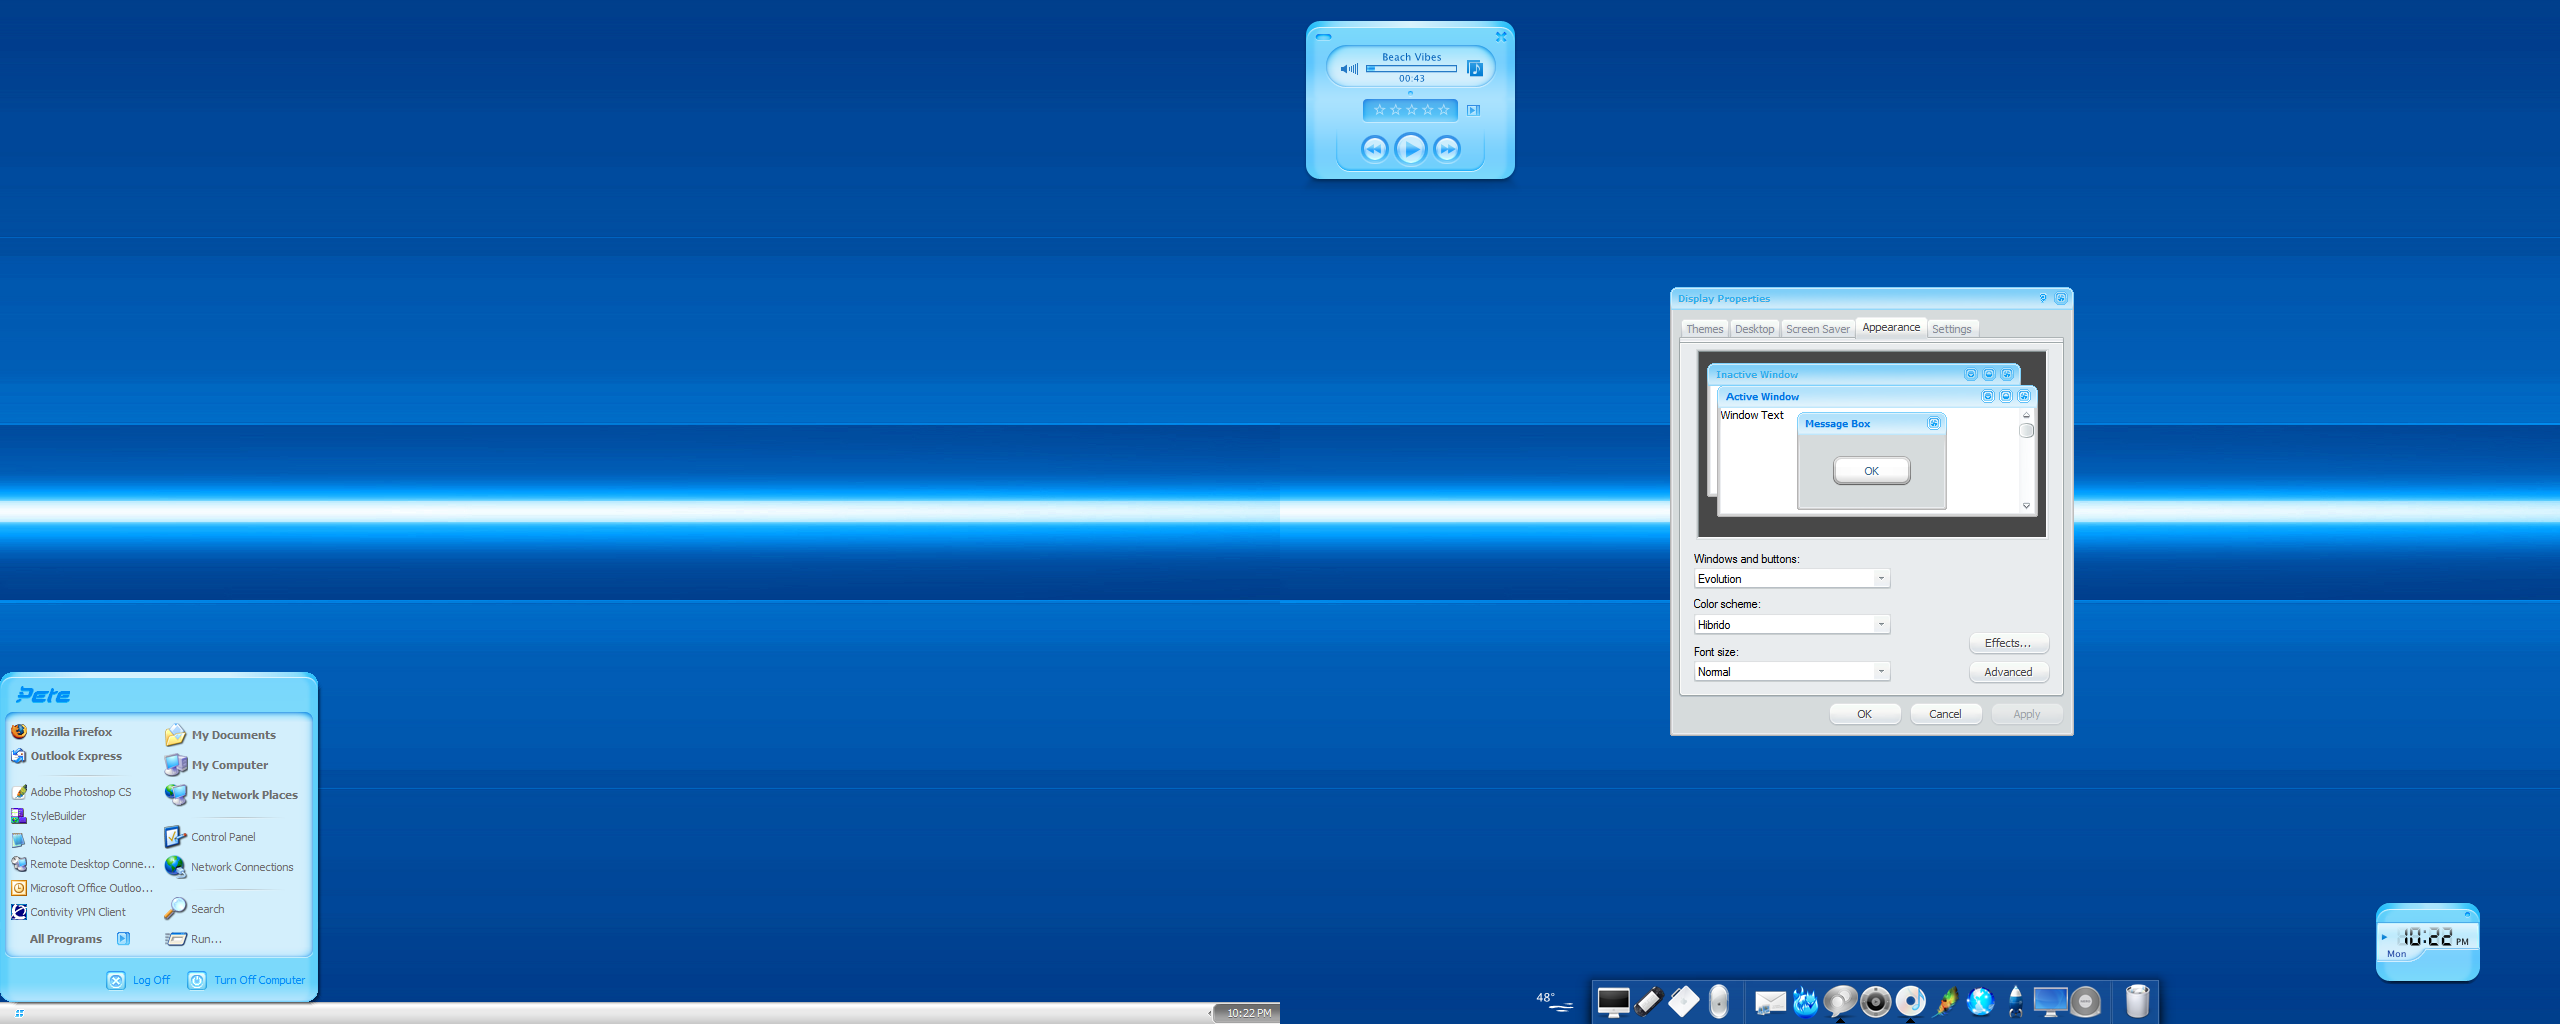Click the Advanced button
Image resolution: width=2560 pixels, height=1024 pixels.
point(2008,672)
